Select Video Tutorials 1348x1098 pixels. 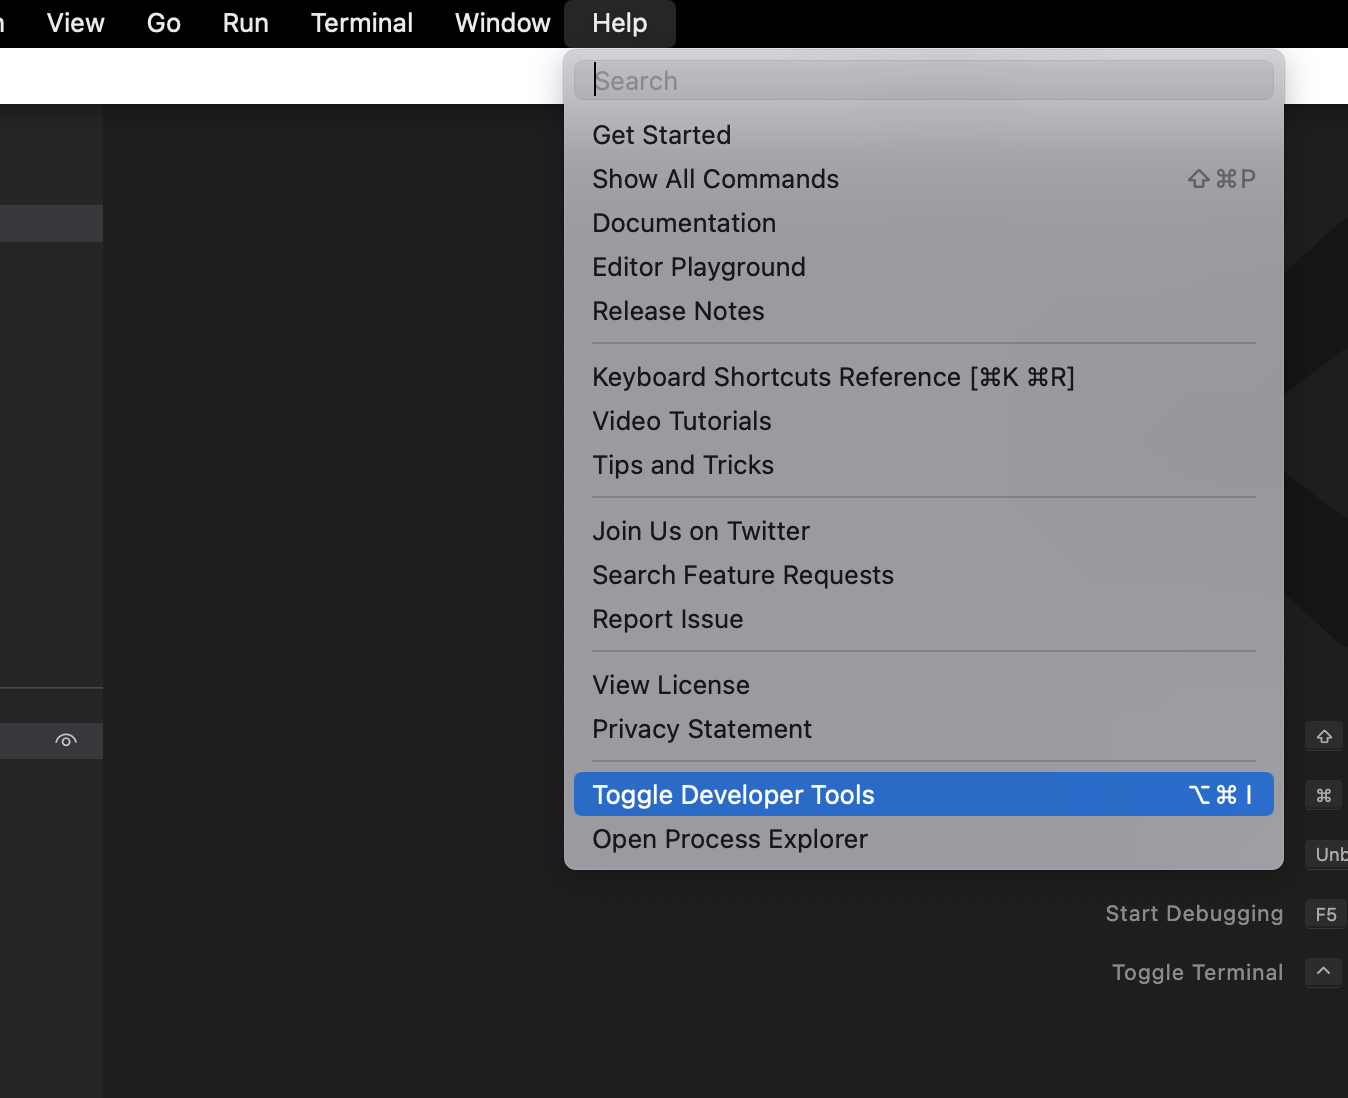[x=682, y=421]
